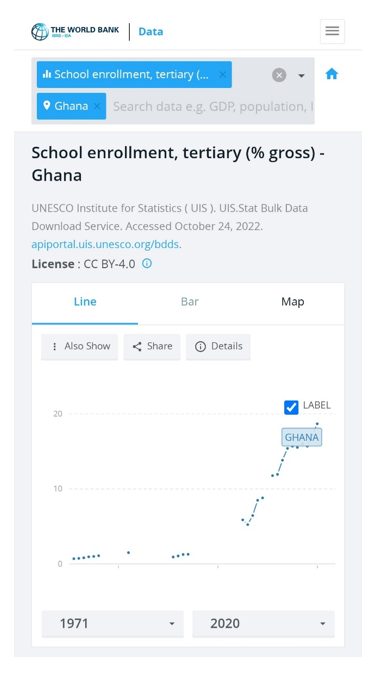Image resolution: width=368 pixels, height=677 pixels.
Task: Remove the Ghana country tag
Action: pyautogui.click(x=97, y=106)
